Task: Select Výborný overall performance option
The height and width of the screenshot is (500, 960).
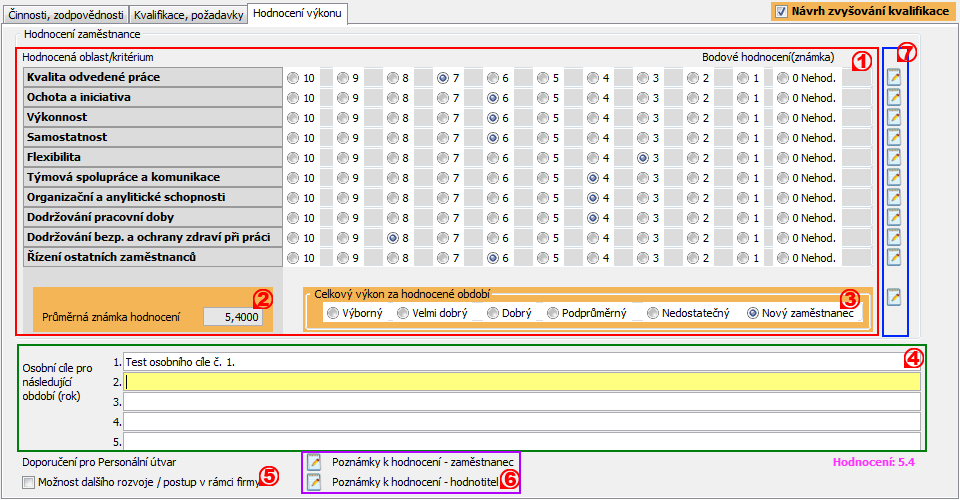Action: coord(333,313)
